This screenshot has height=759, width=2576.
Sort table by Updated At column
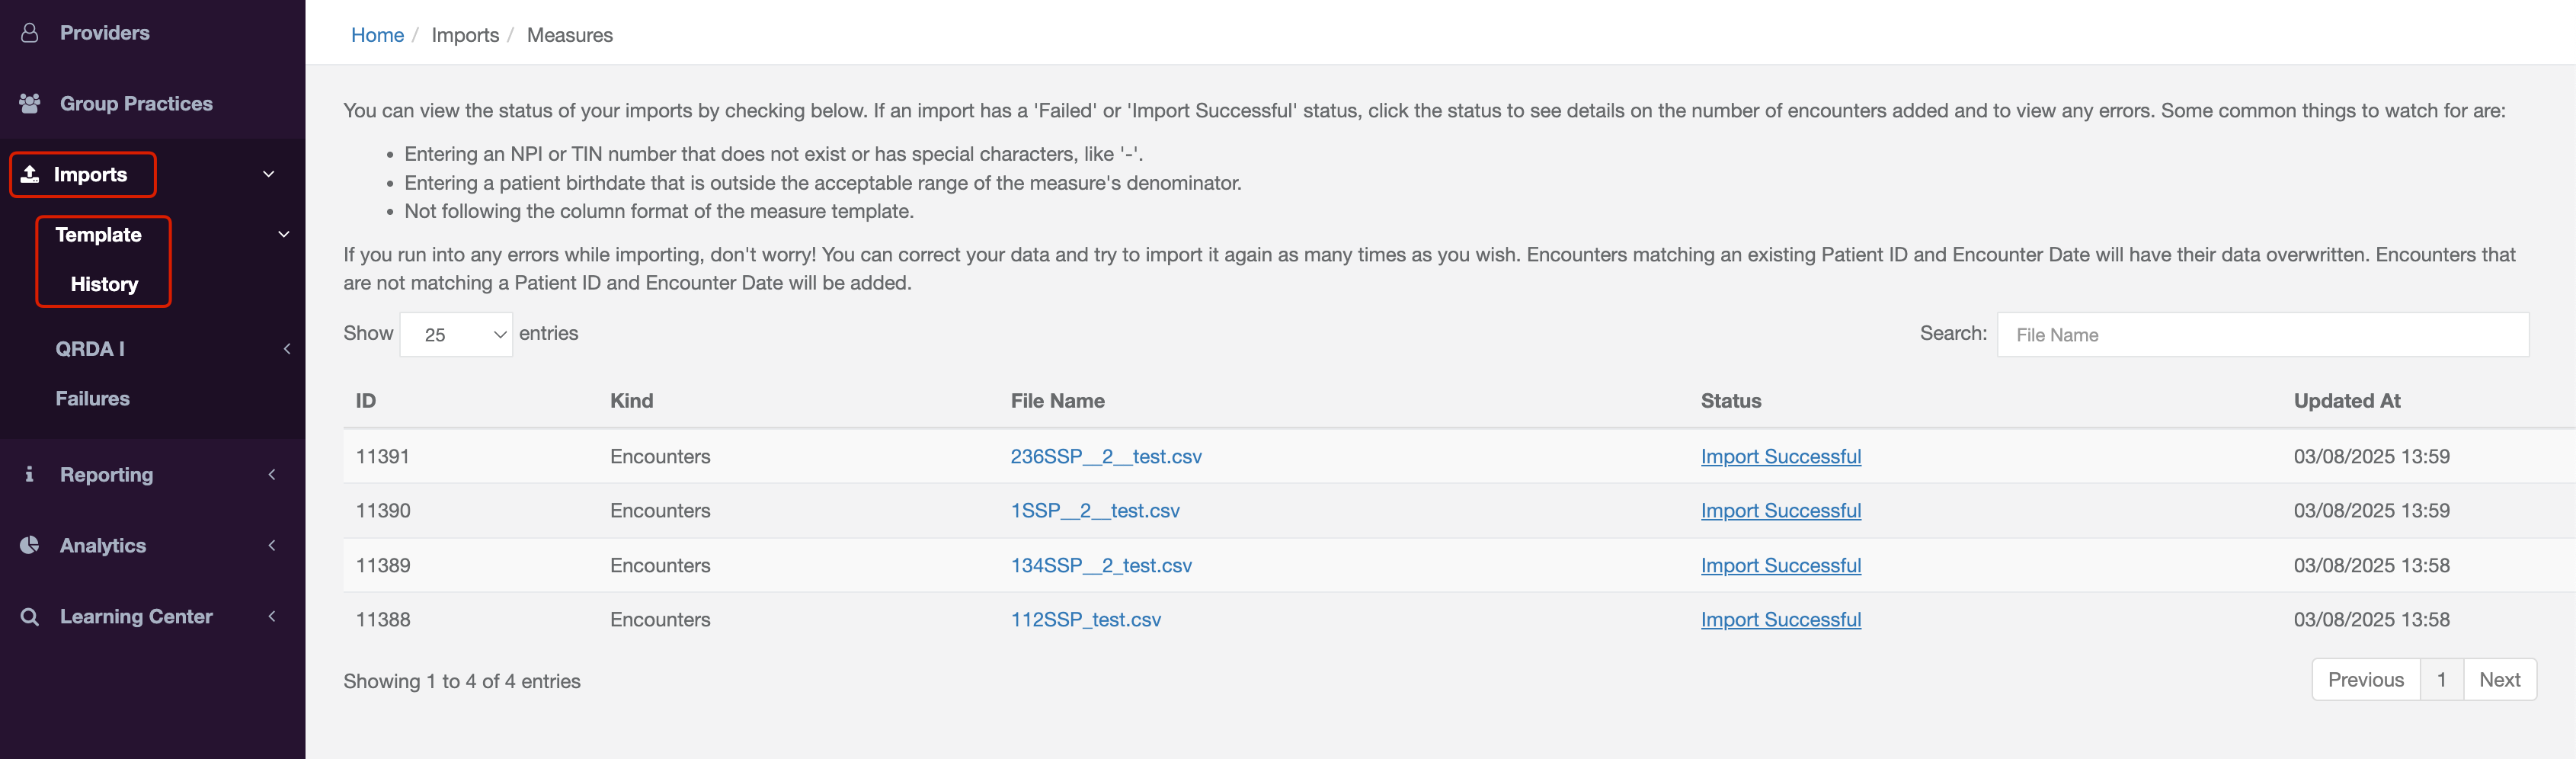coord(2346,401)
